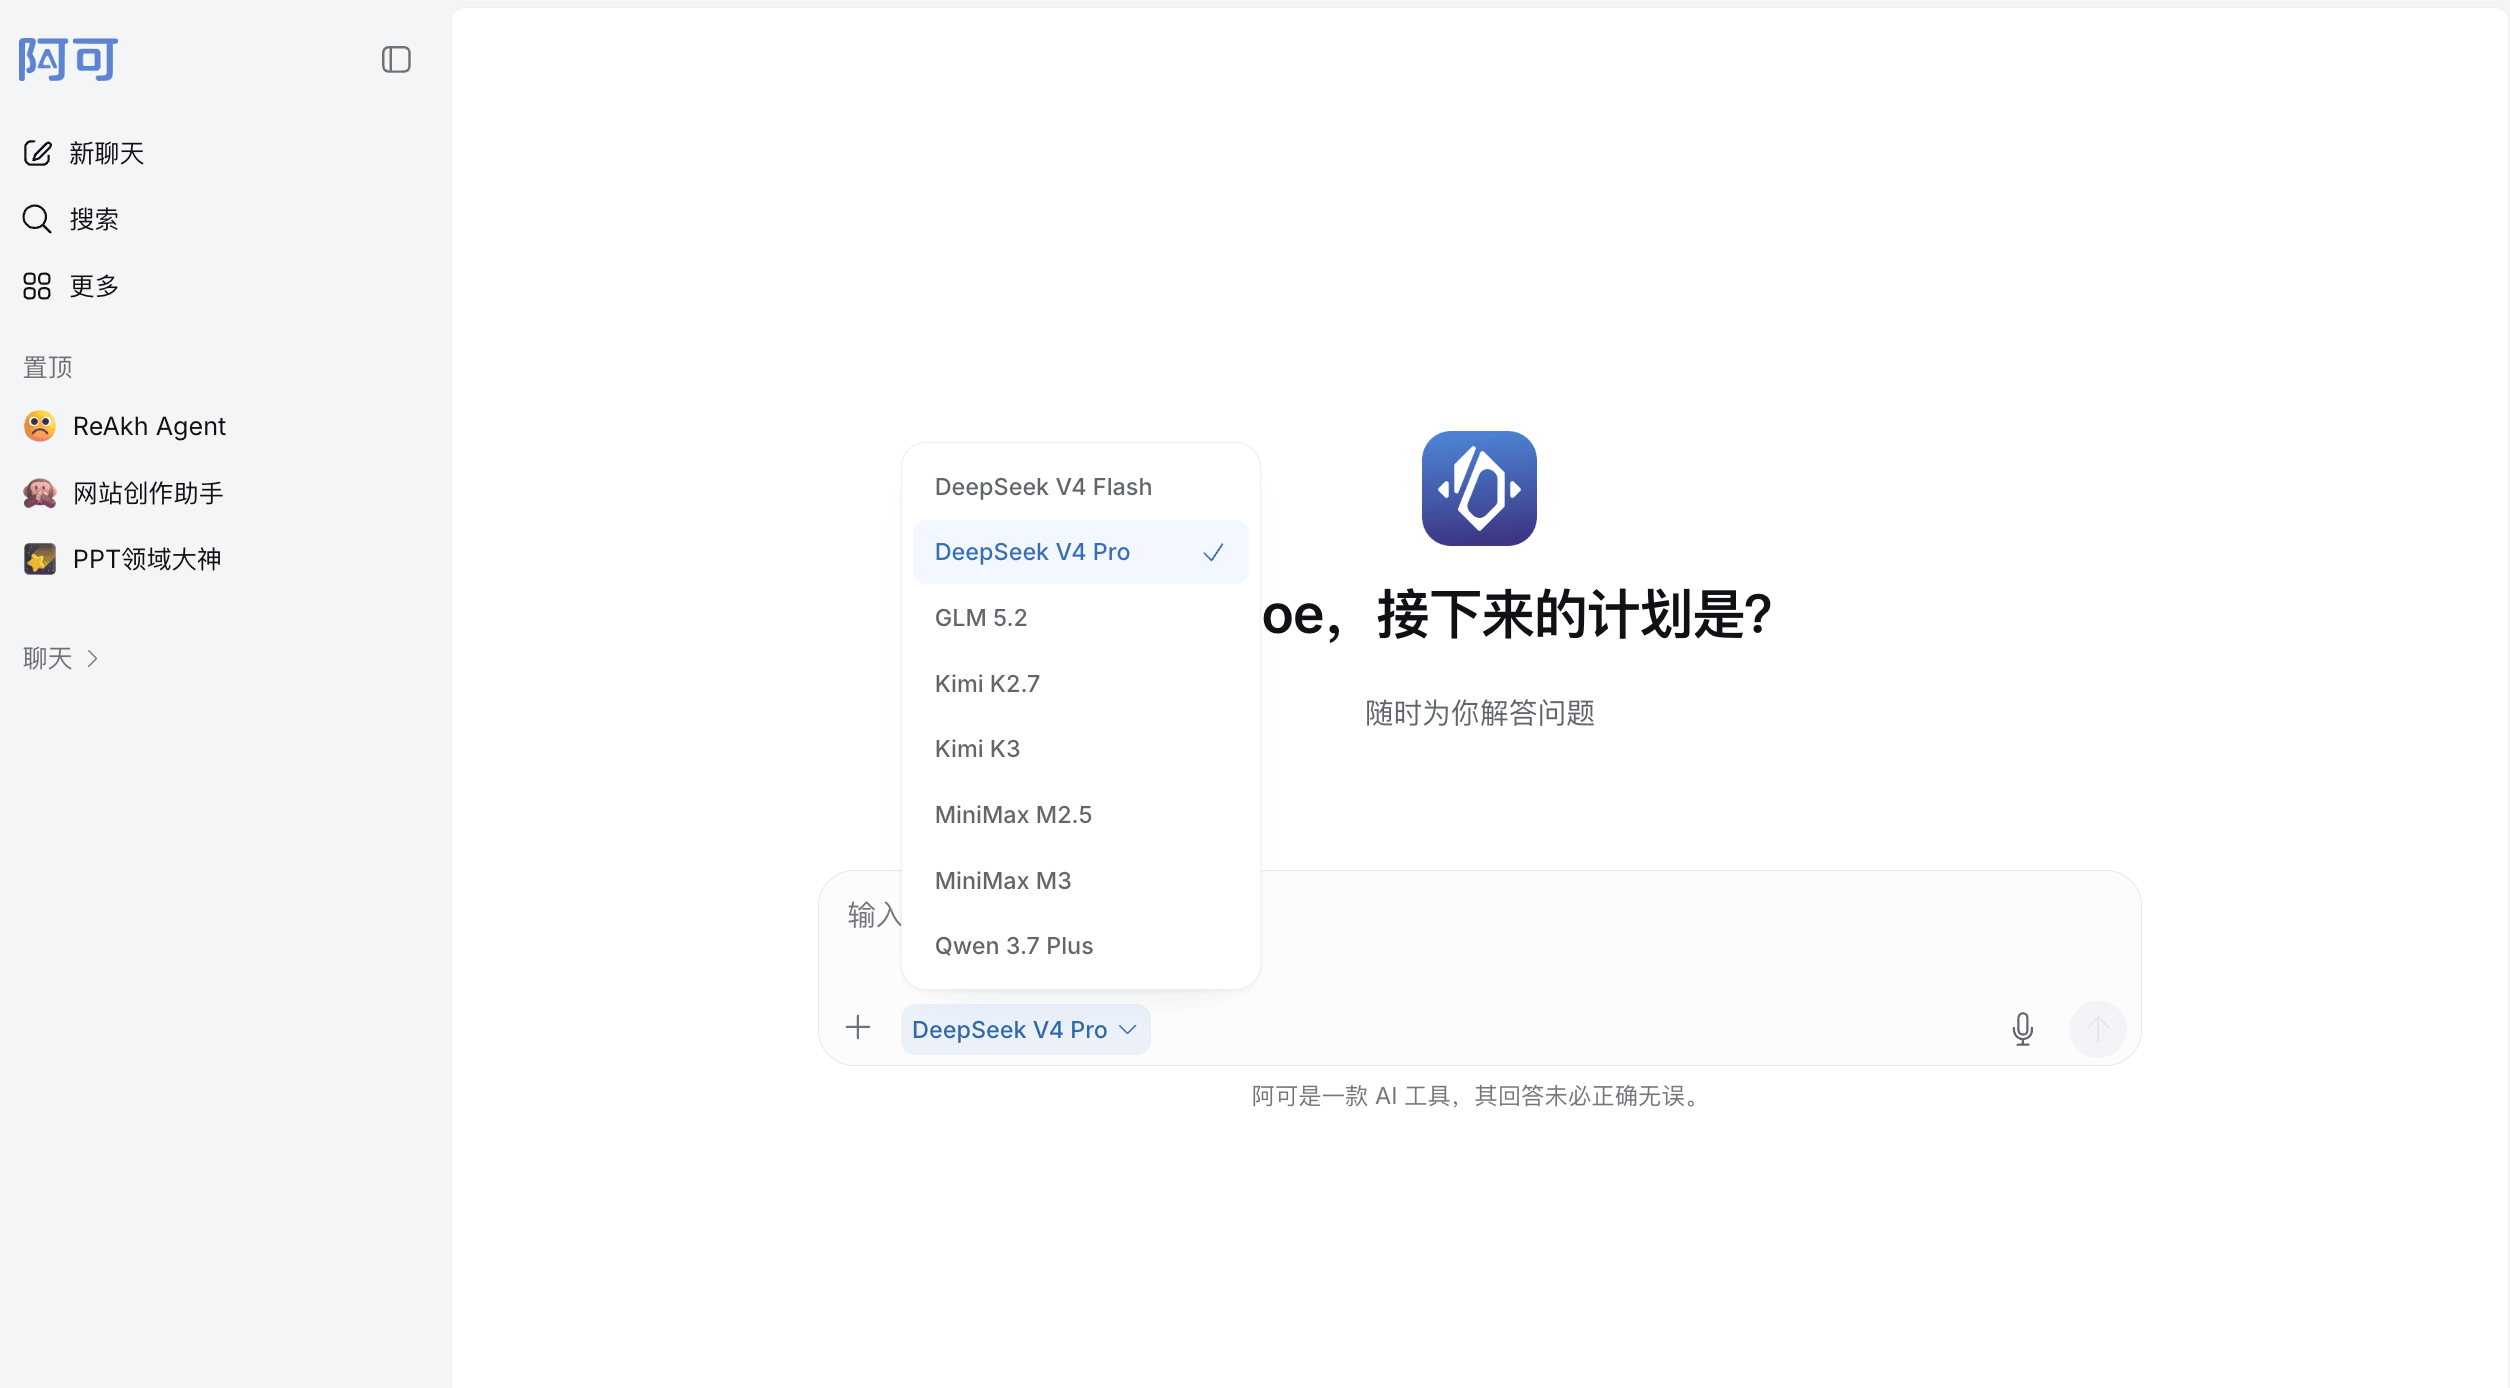The height and width of the screenshot is (1388, 2510).
Task: Choose Kimi K3 model
Action: point(1081,749)
